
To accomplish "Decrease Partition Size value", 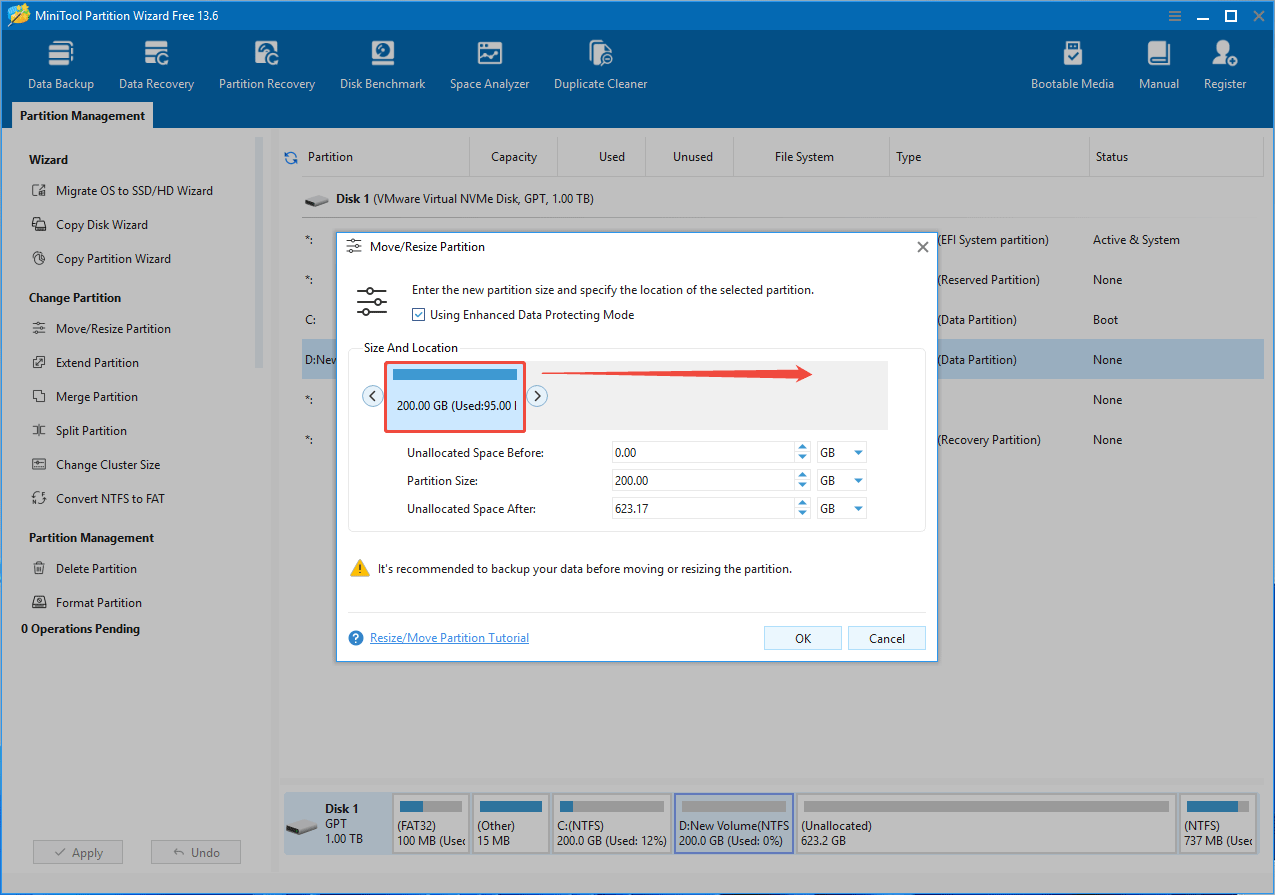I will [802, 486].
